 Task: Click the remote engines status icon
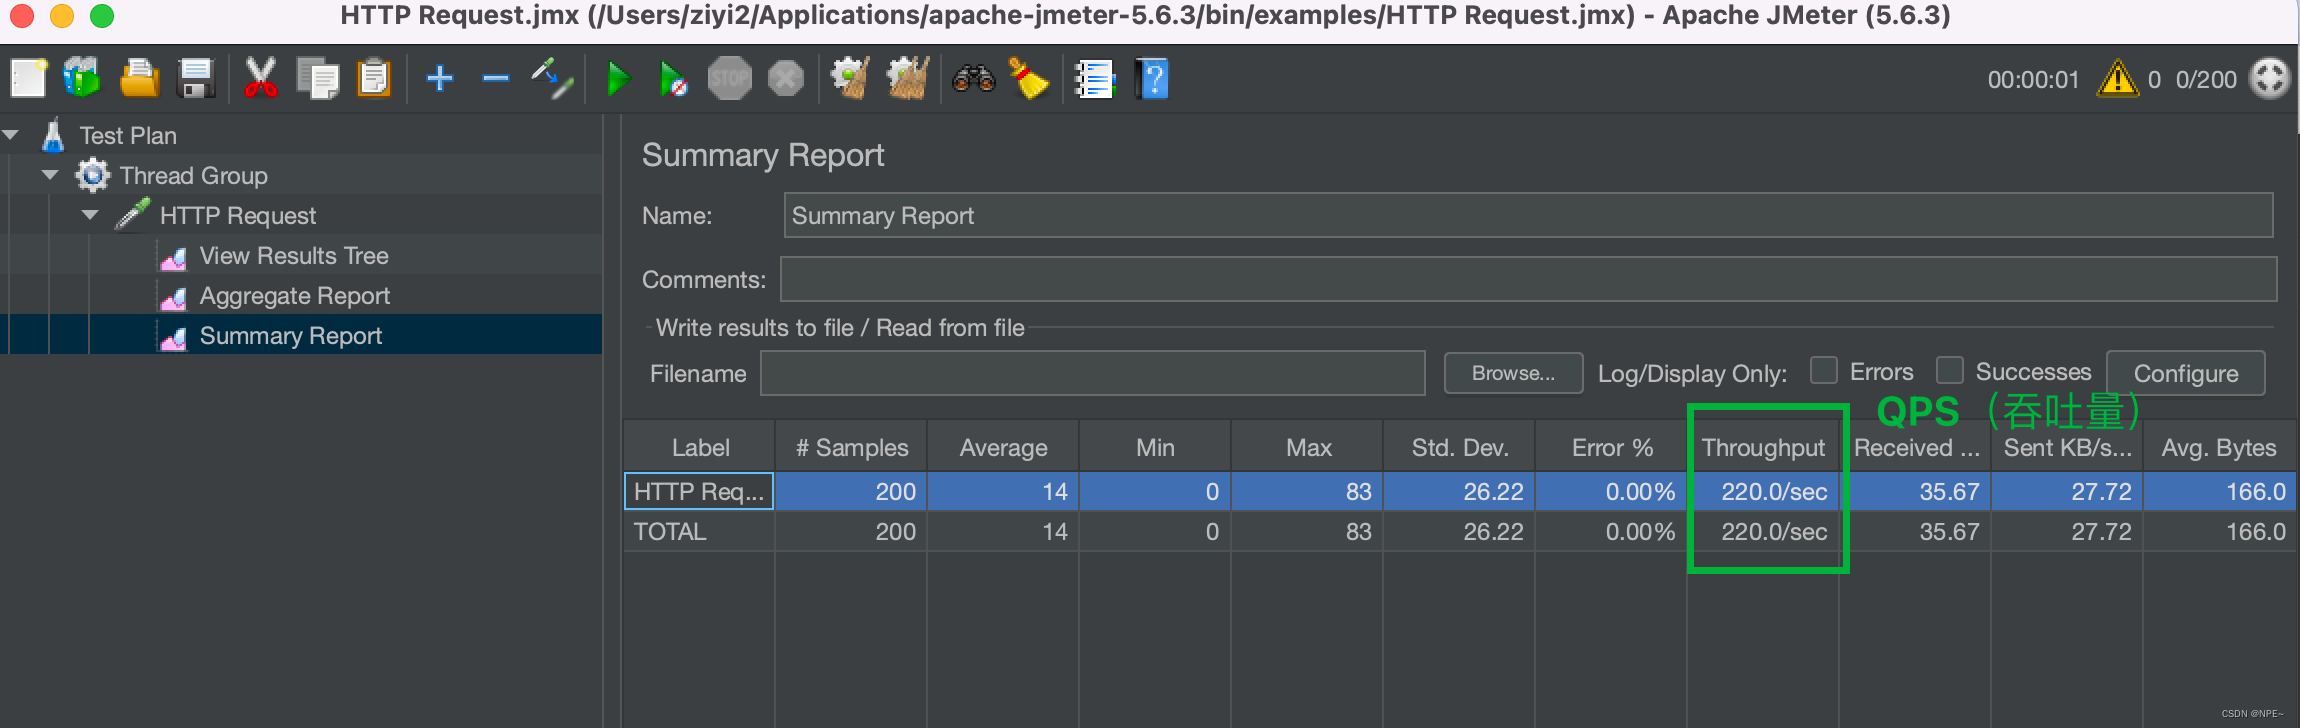2269,78
